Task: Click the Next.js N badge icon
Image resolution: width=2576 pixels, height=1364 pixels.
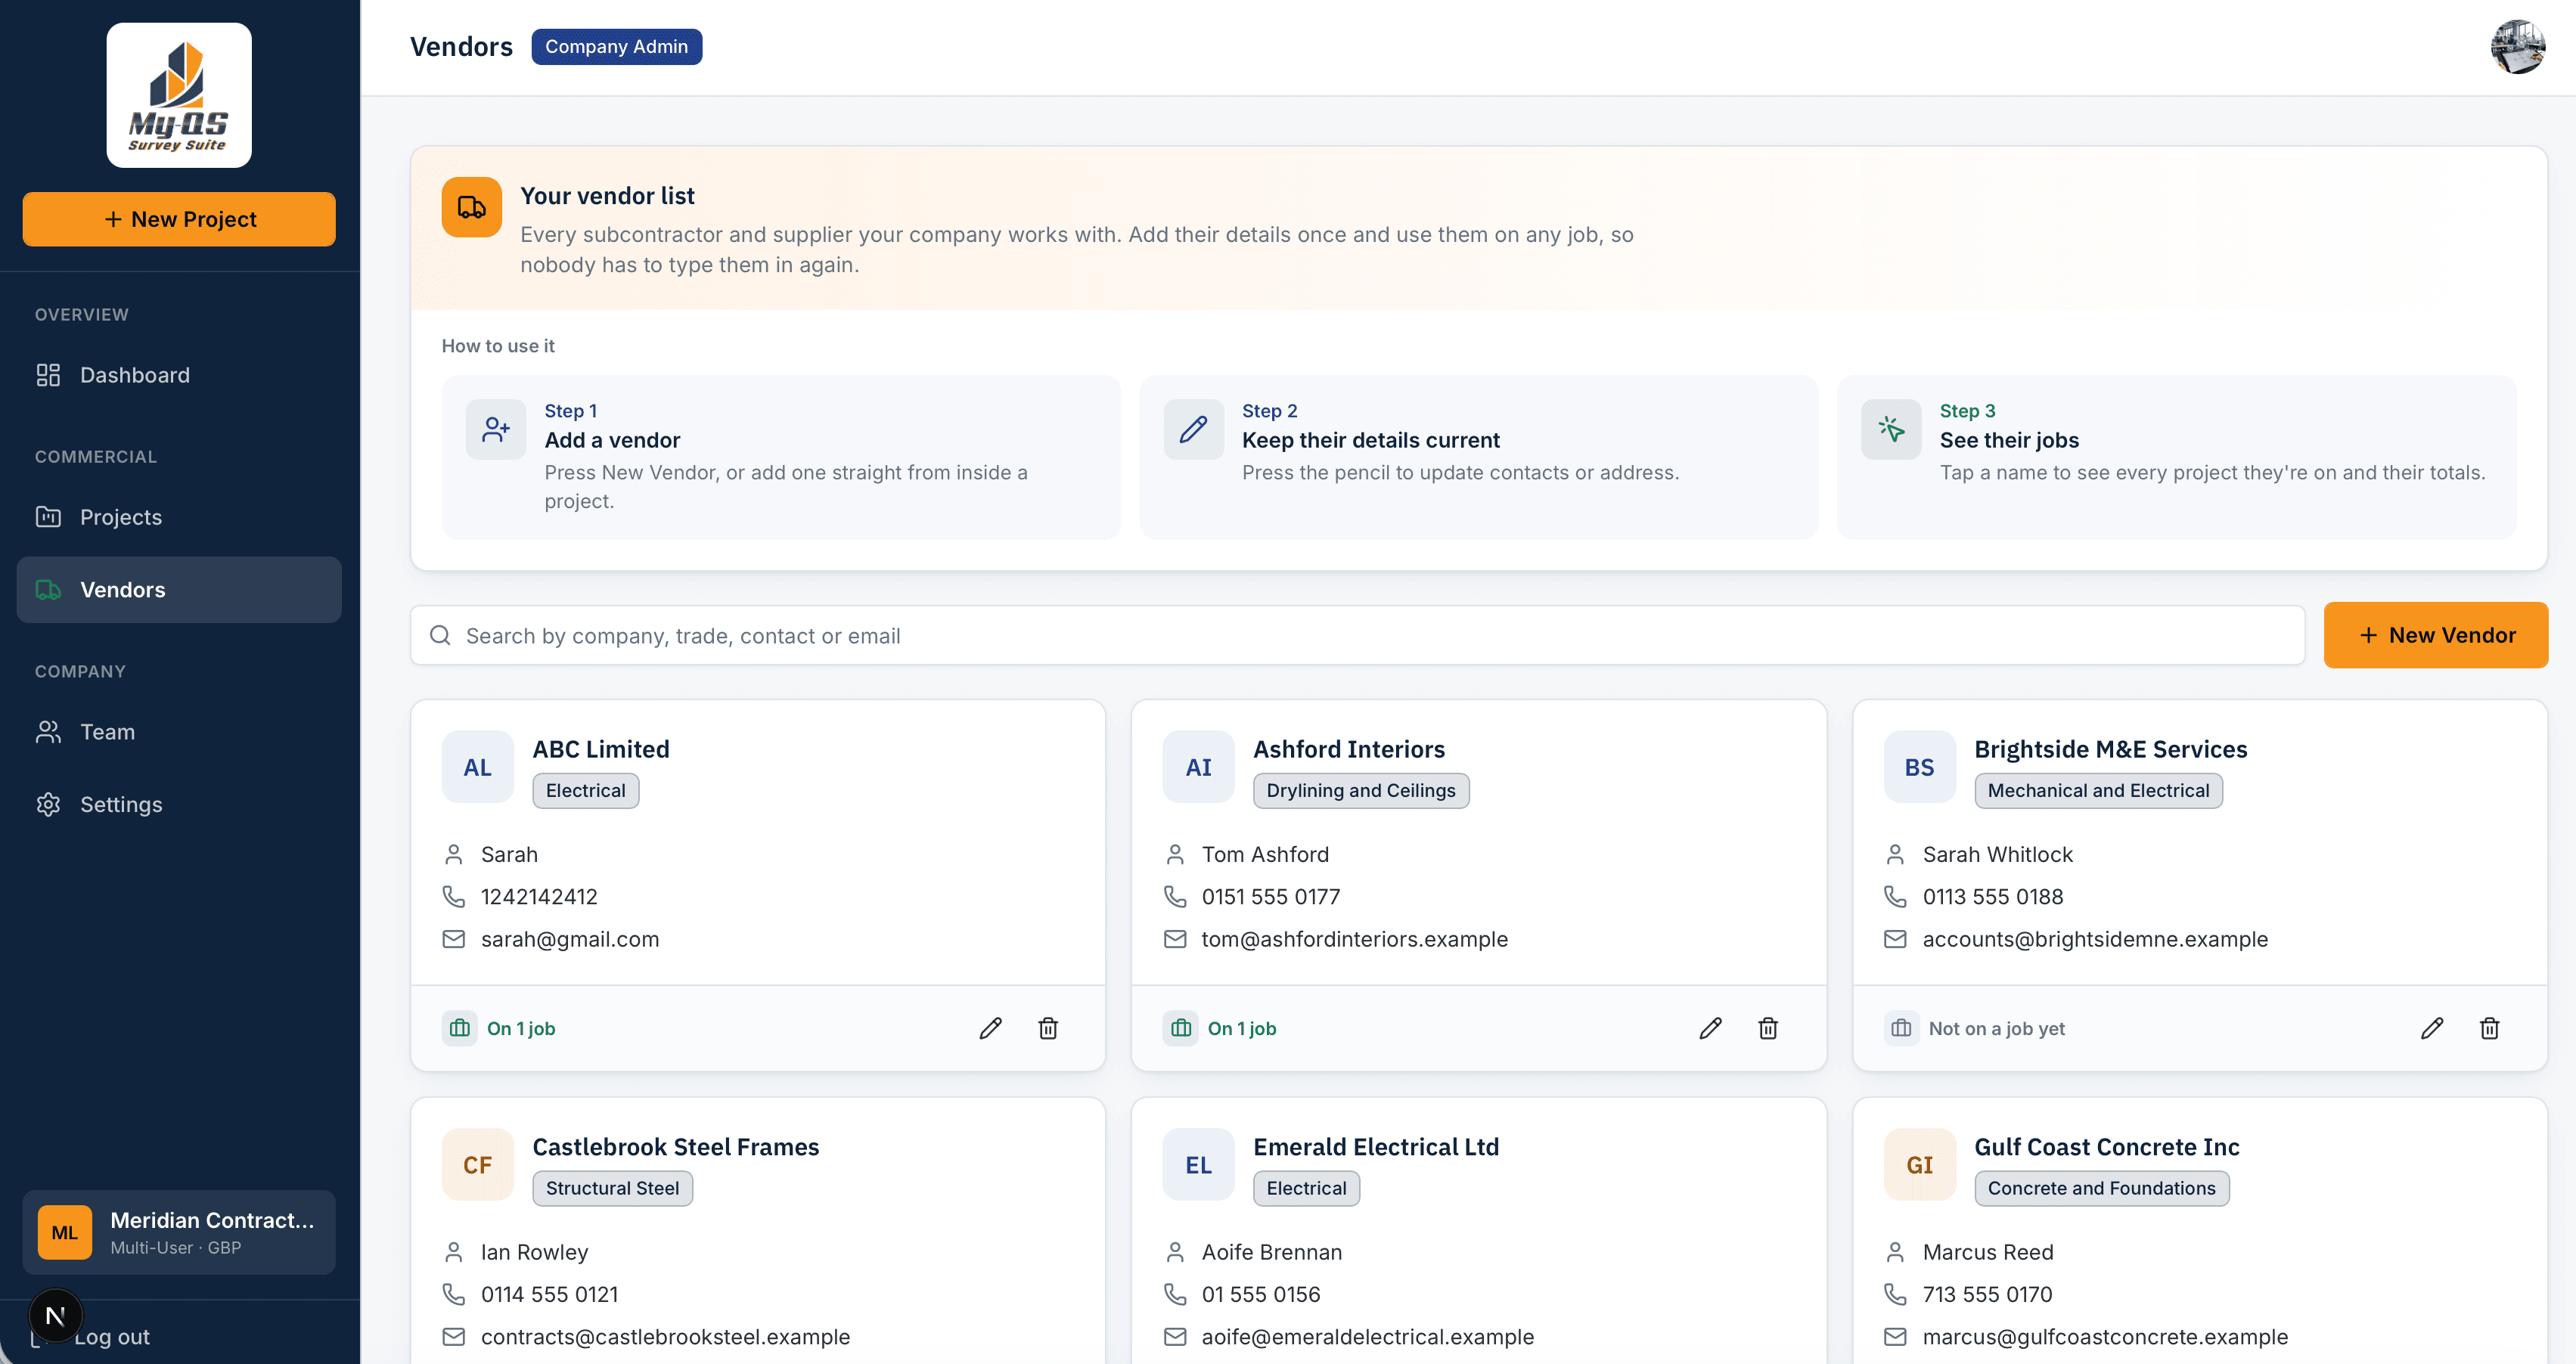Action: tap(55, 1315)
